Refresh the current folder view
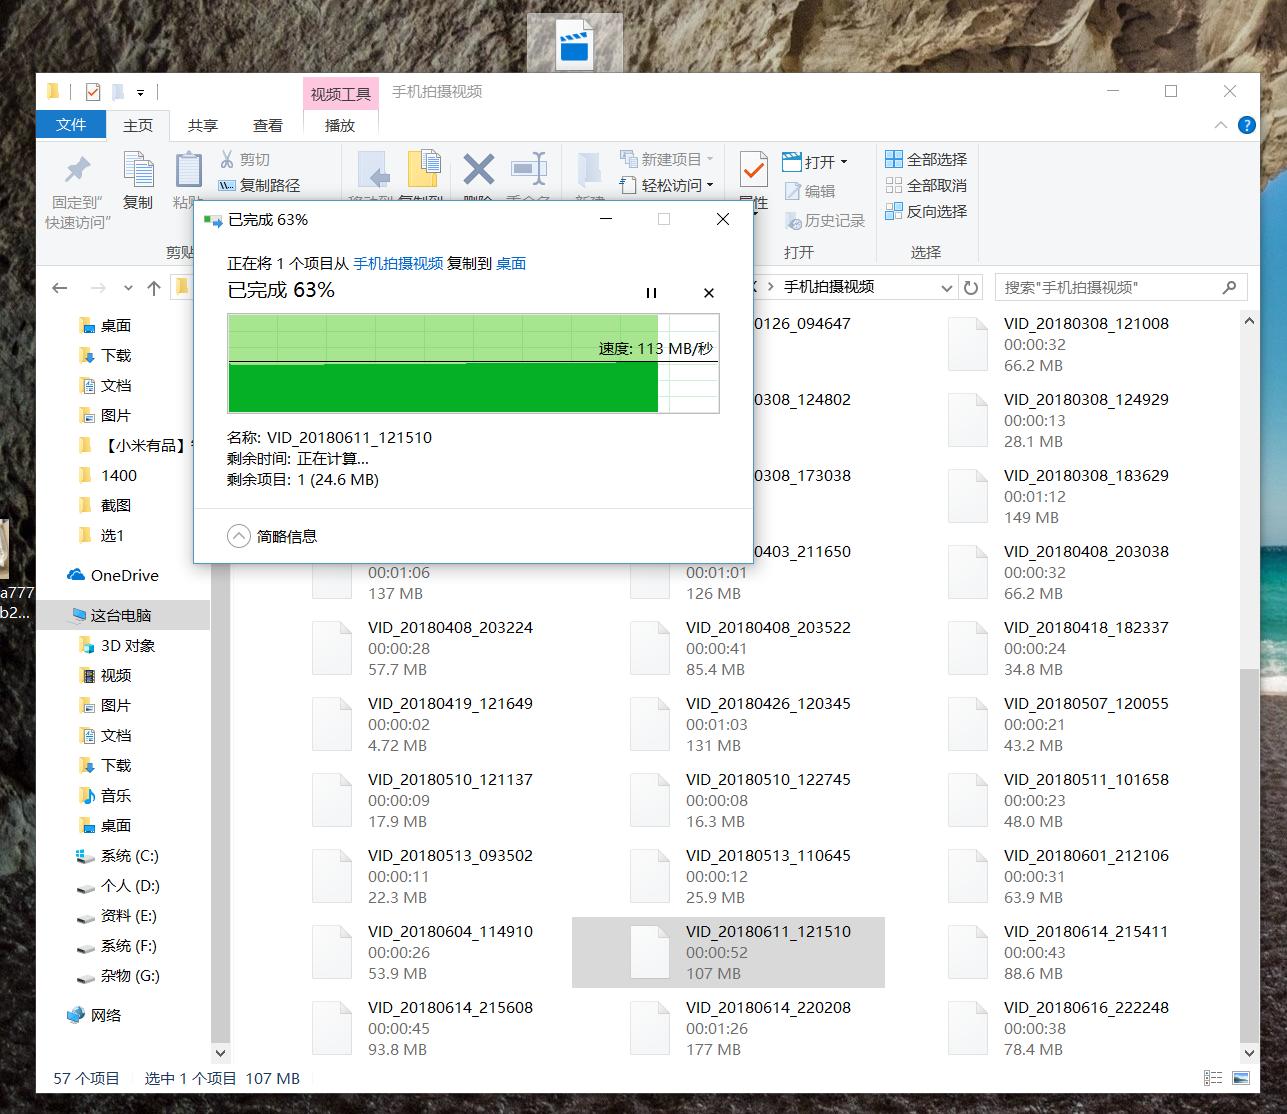Image resolution: width=1287 pixels, height=1114 pixels. coord(971,287)
